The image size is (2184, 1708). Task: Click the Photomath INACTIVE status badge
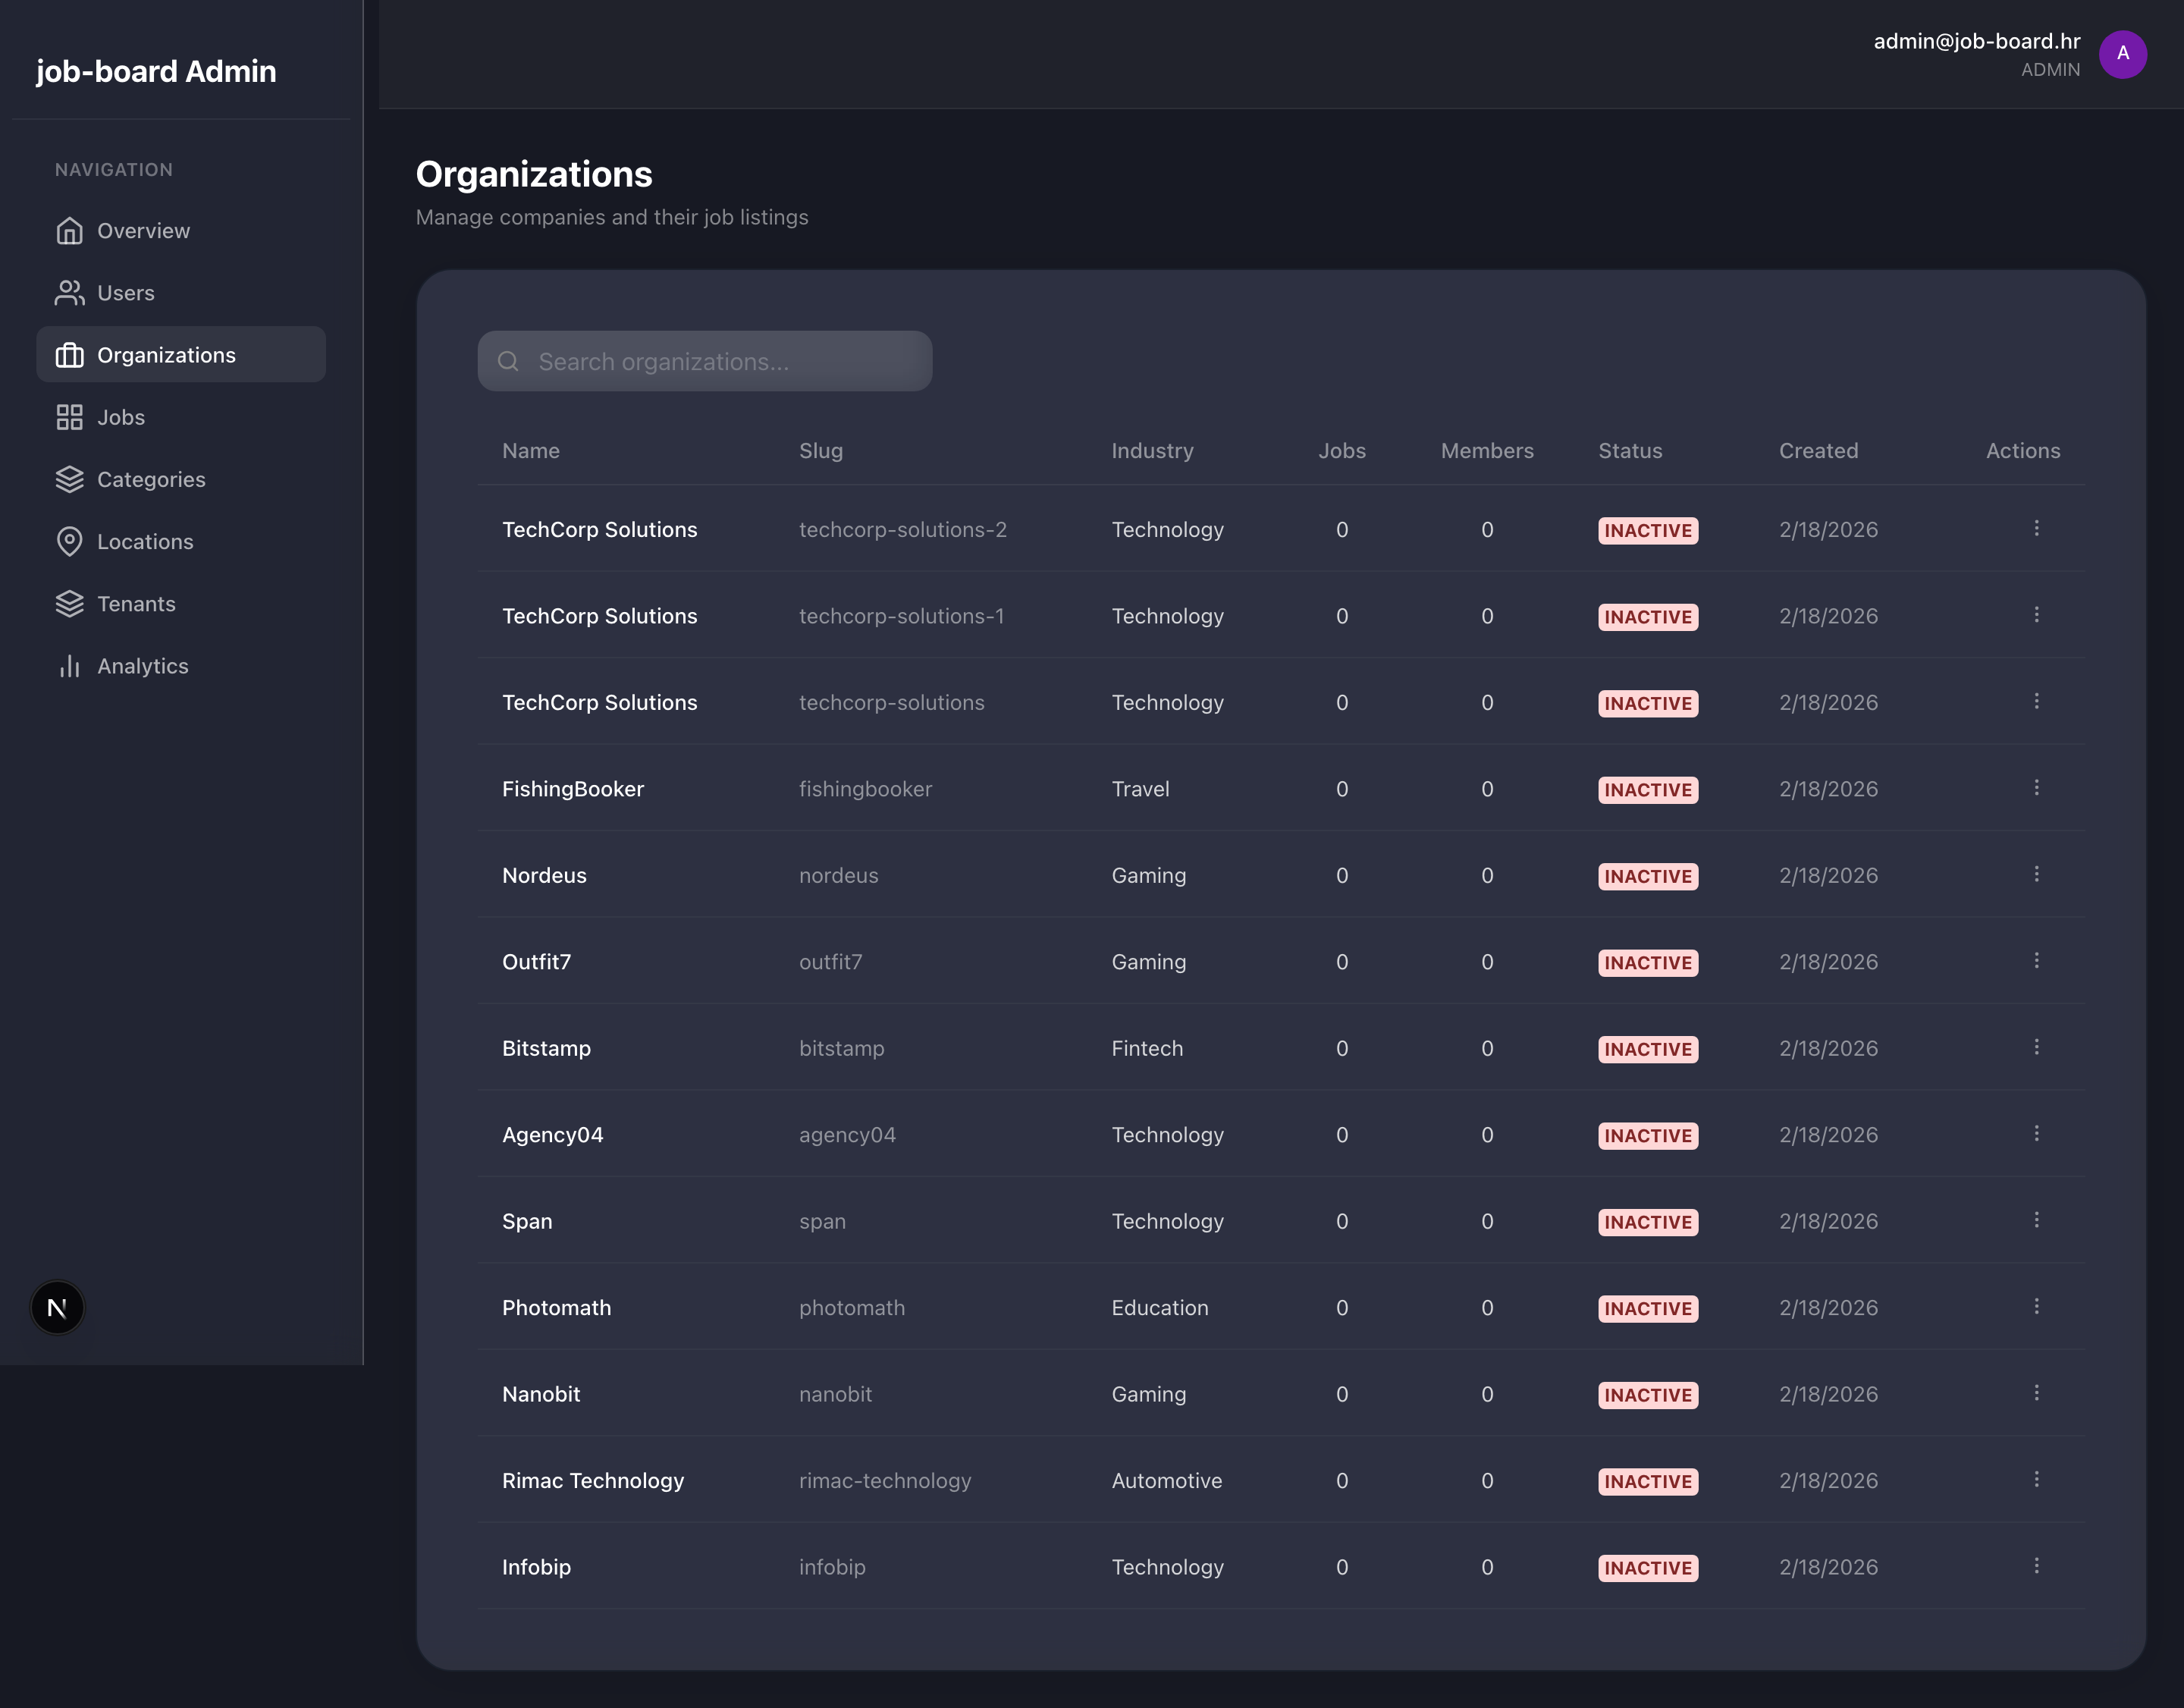1647,1308
